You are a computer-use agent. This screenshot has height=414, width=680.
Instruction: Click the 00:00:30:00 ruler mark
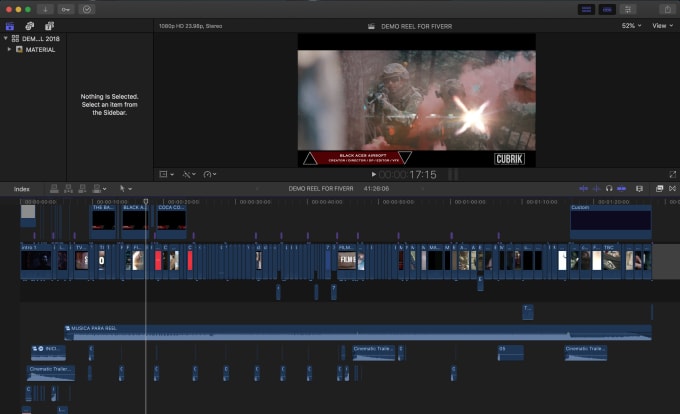(255, 202)
